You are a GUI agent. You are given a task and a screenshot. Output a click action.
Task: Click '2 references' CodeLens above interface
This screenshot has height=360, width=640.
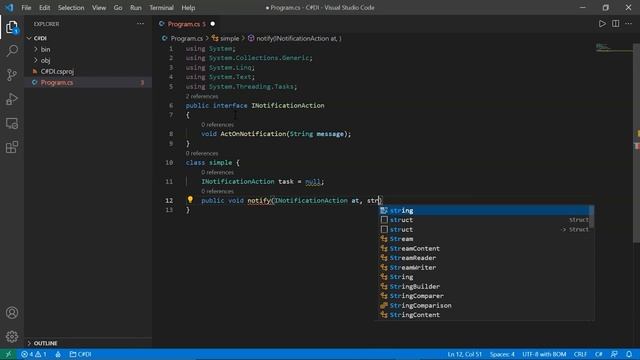point(202,96)
